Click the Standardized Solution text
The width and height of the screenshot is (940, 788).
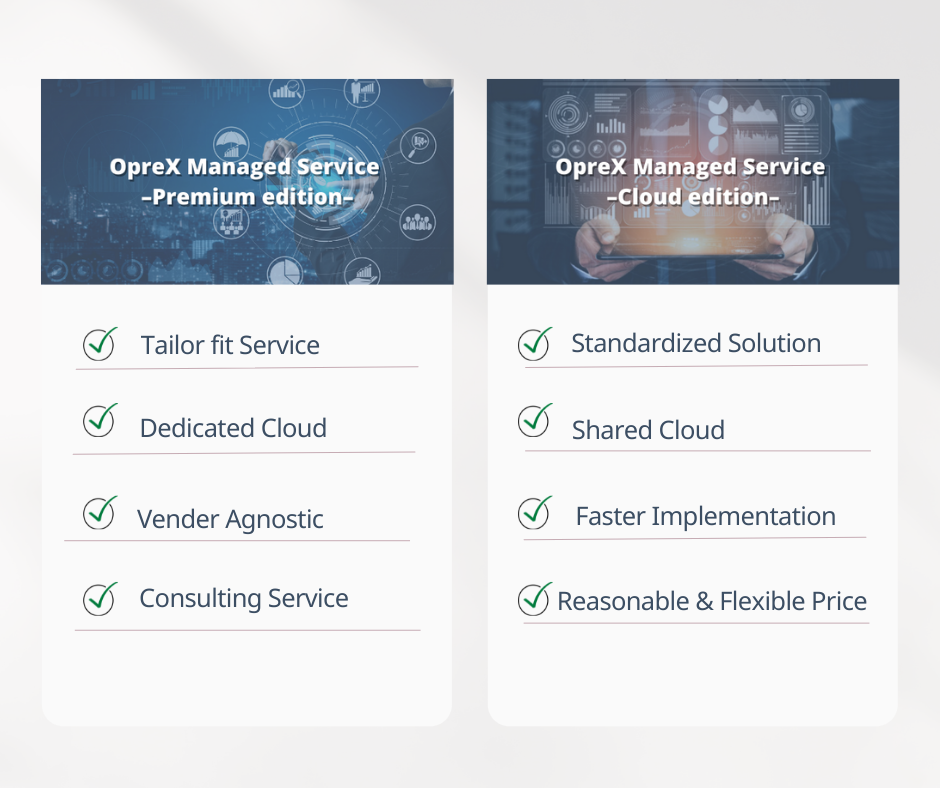point(696,343)
